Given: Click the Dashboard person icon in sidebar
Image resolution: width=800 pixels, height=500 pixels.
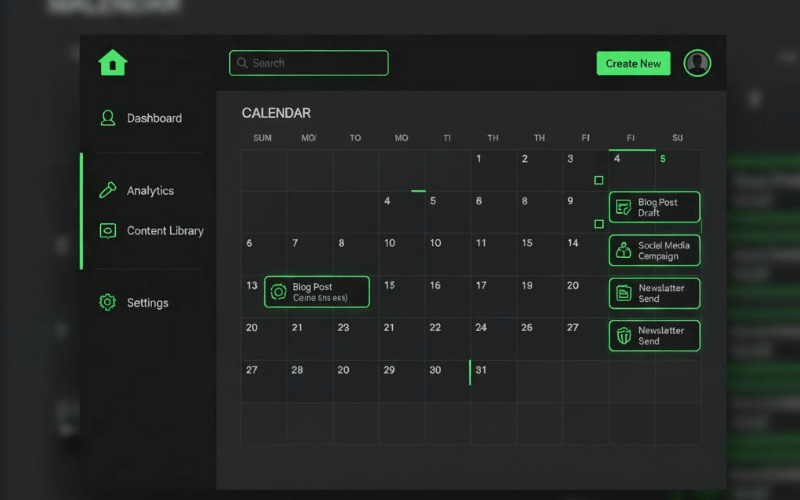Looking at the screenshot, I should pos(108,118).
